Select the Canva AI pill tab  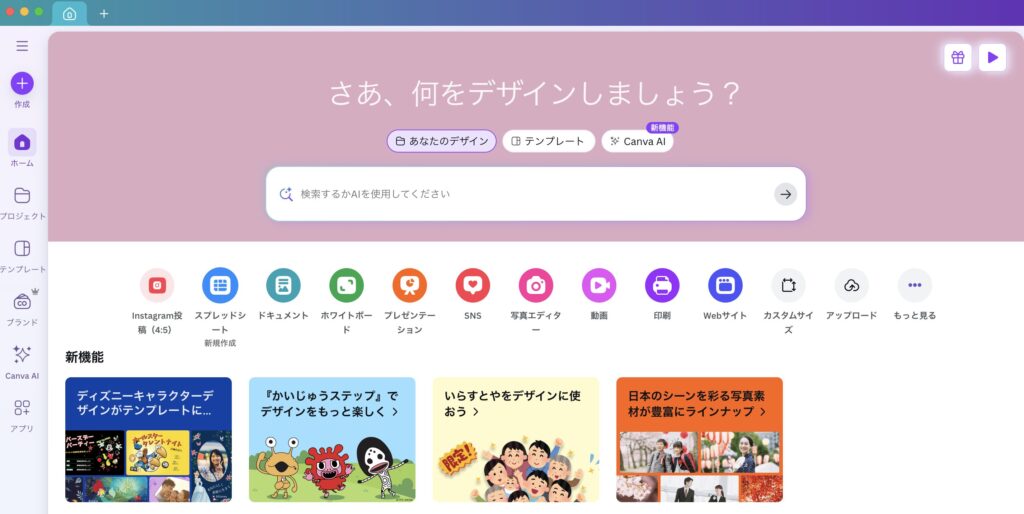click(x=637, y=141)
